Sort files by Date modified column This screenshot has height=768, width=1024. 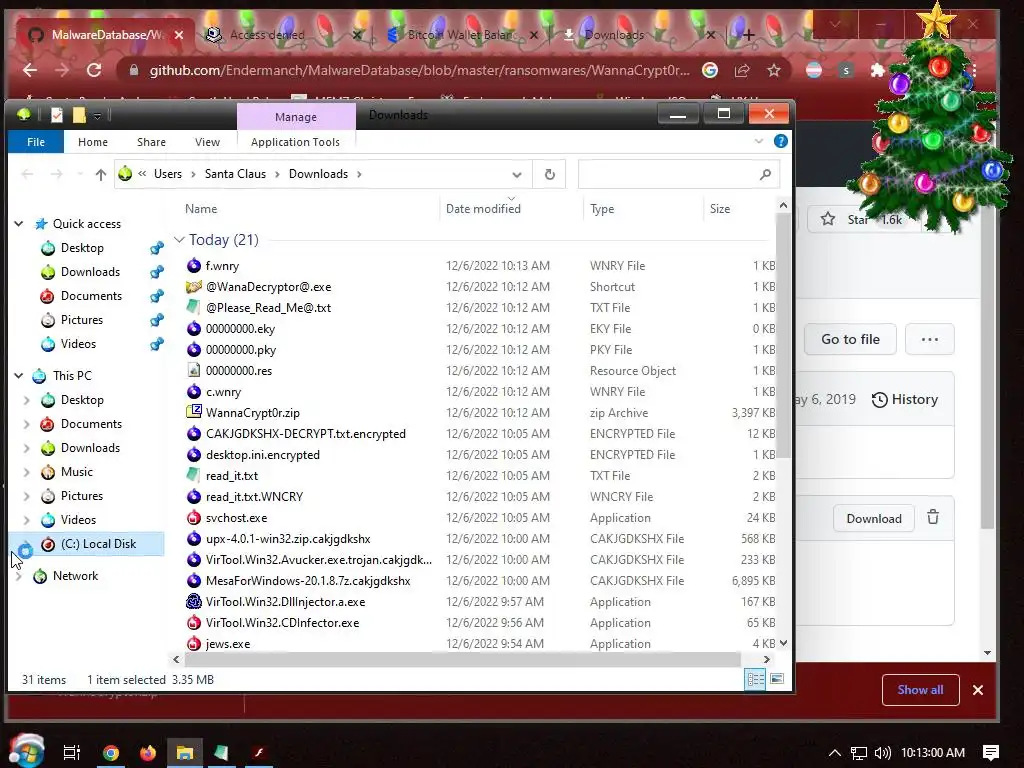click(x=483, y=209)
